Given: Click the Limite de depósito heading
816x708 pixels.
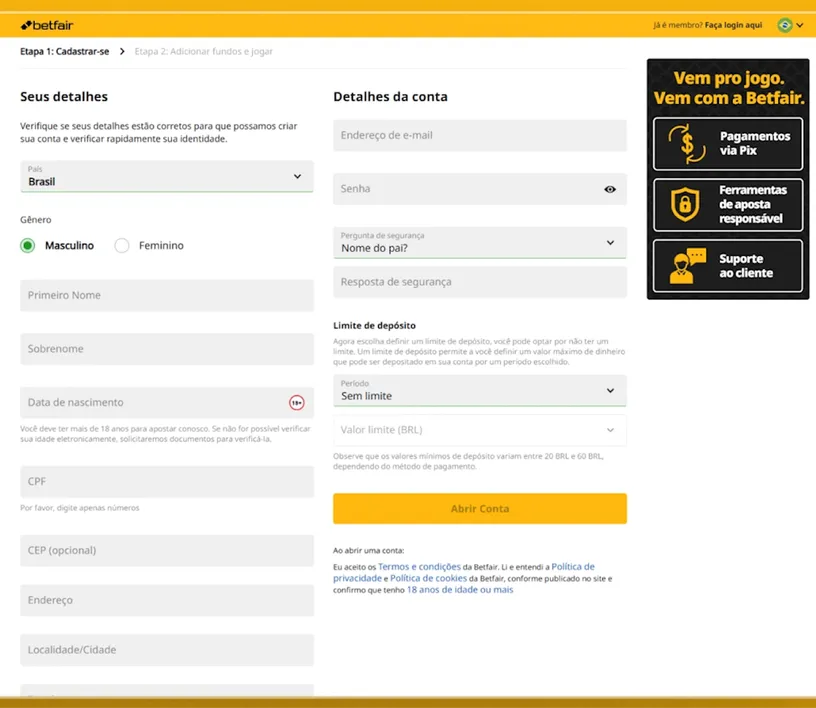Looking at the screenshot, I should point(374,325).
